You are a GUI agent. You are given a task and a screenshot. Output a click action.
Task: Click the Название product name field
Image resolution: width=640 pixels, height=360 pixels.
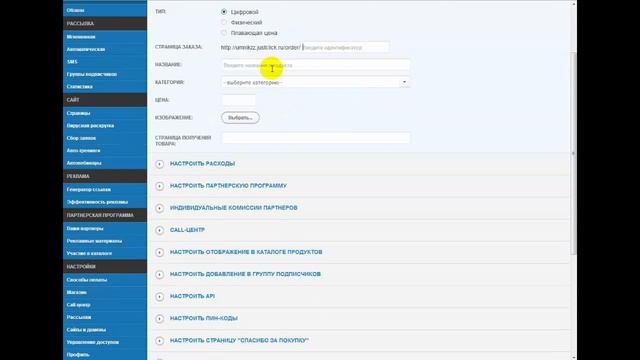coord(316,65)
